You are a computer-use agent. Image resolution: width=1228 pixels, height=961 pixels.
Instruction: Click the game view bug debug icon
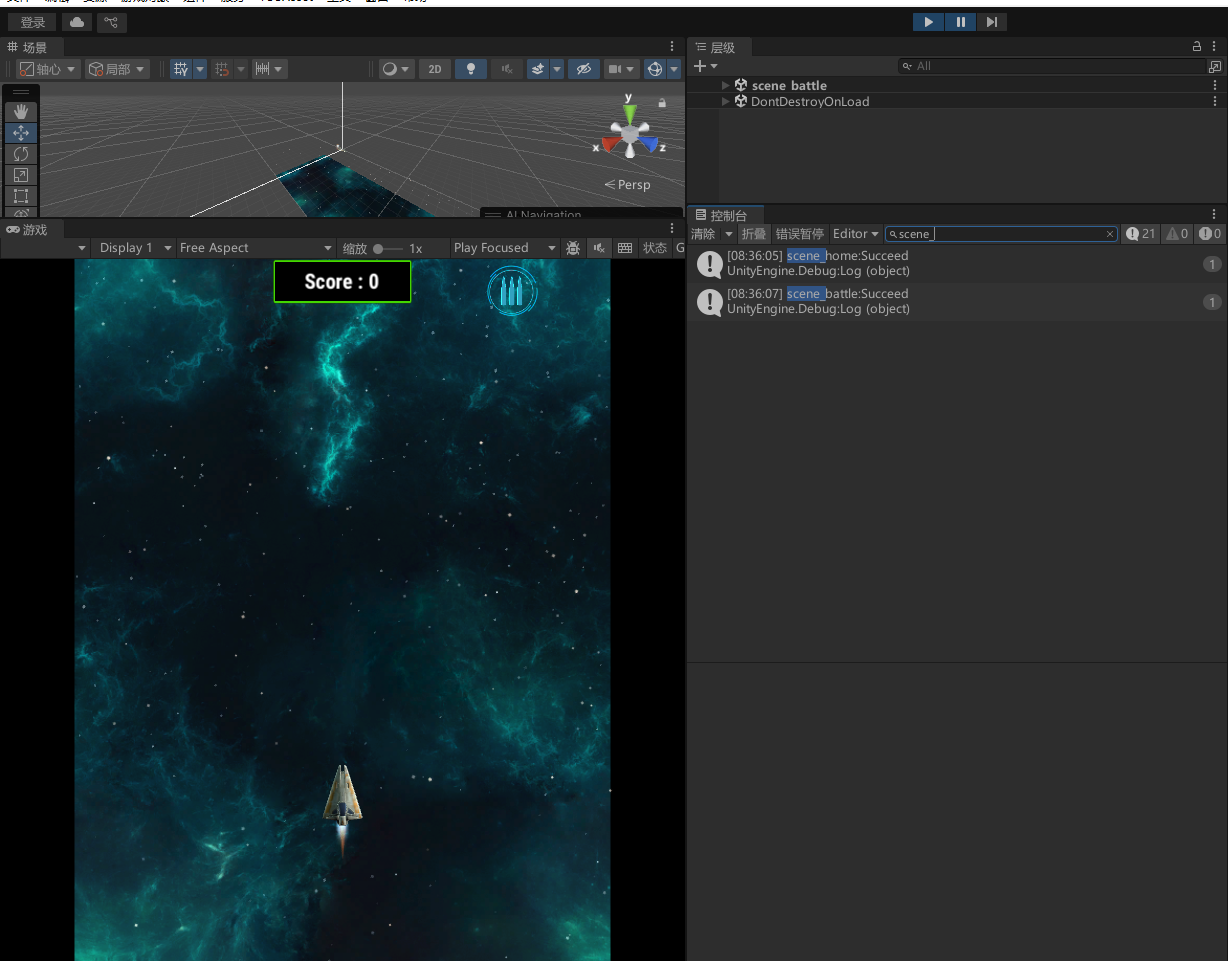[573, 248]
